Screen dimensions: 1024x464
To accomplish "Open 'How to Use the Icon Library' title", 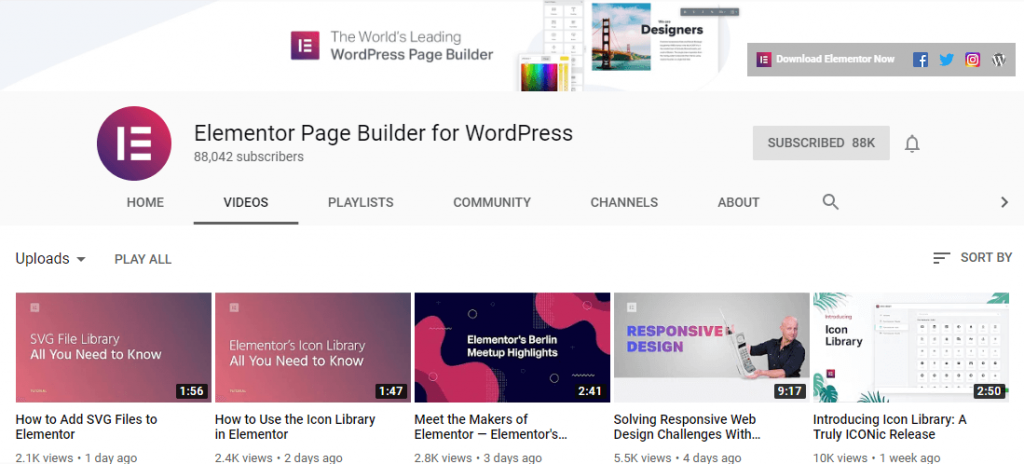I will tap(295, 427).
